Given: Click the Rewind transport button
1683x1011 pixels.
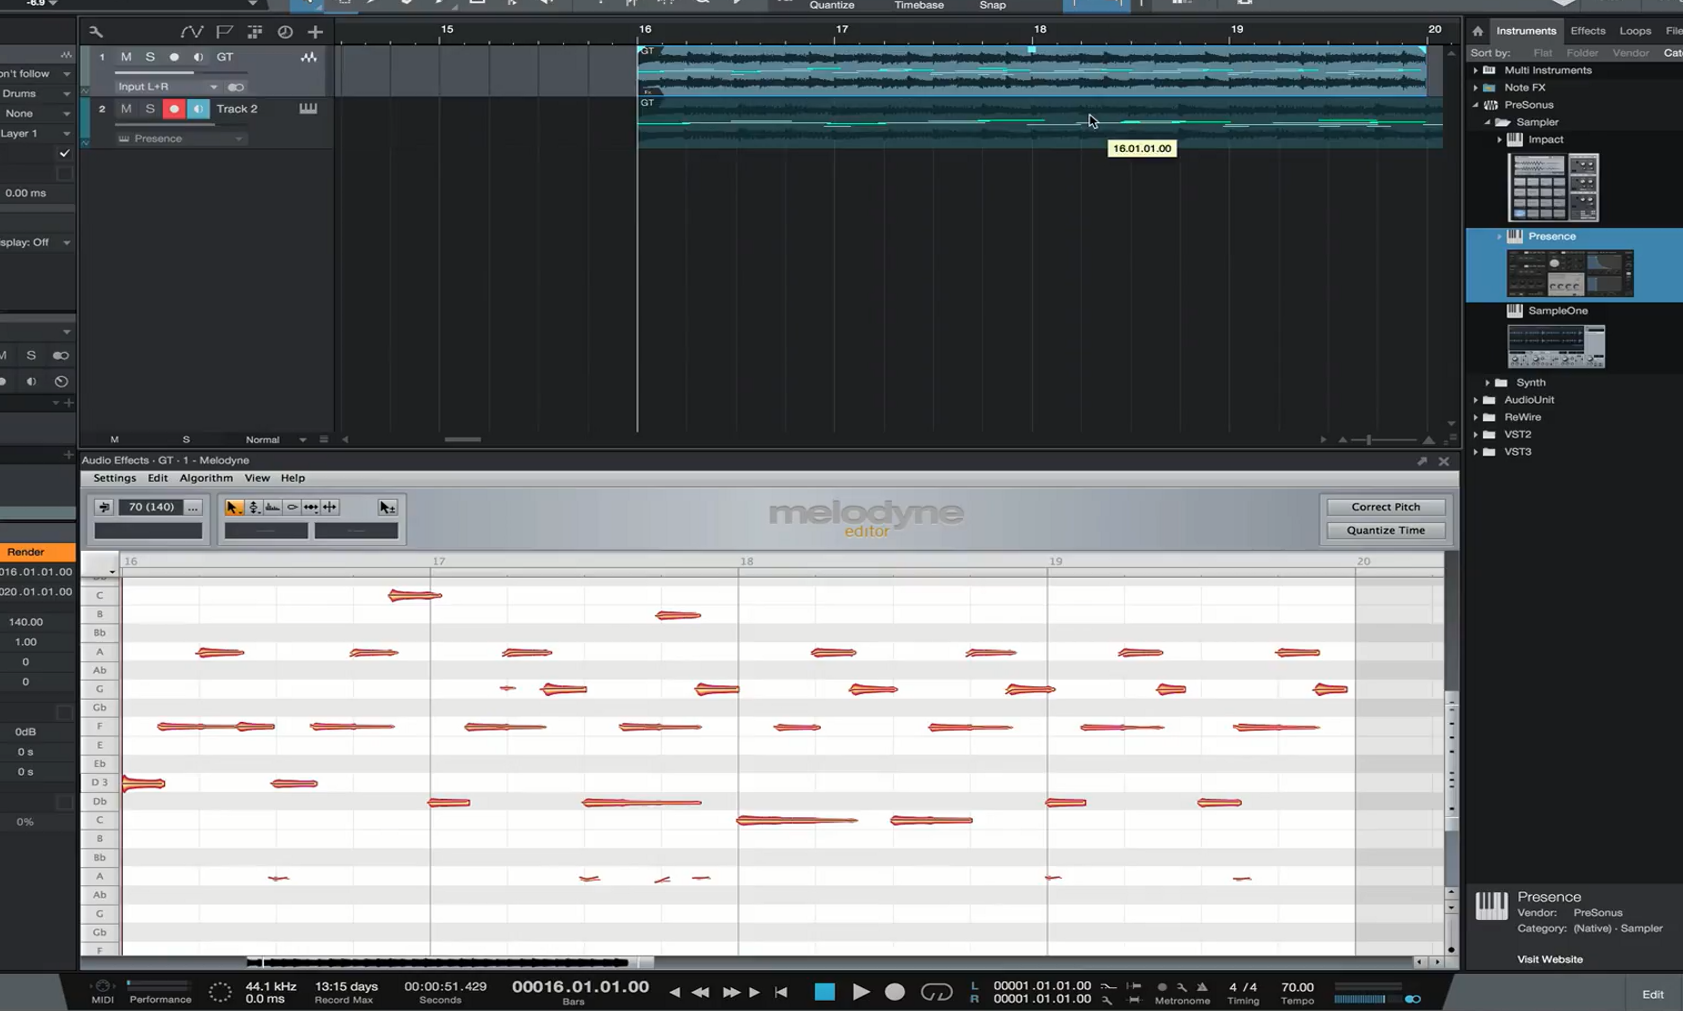Looking at the screenshot, I should click(701, 992).
